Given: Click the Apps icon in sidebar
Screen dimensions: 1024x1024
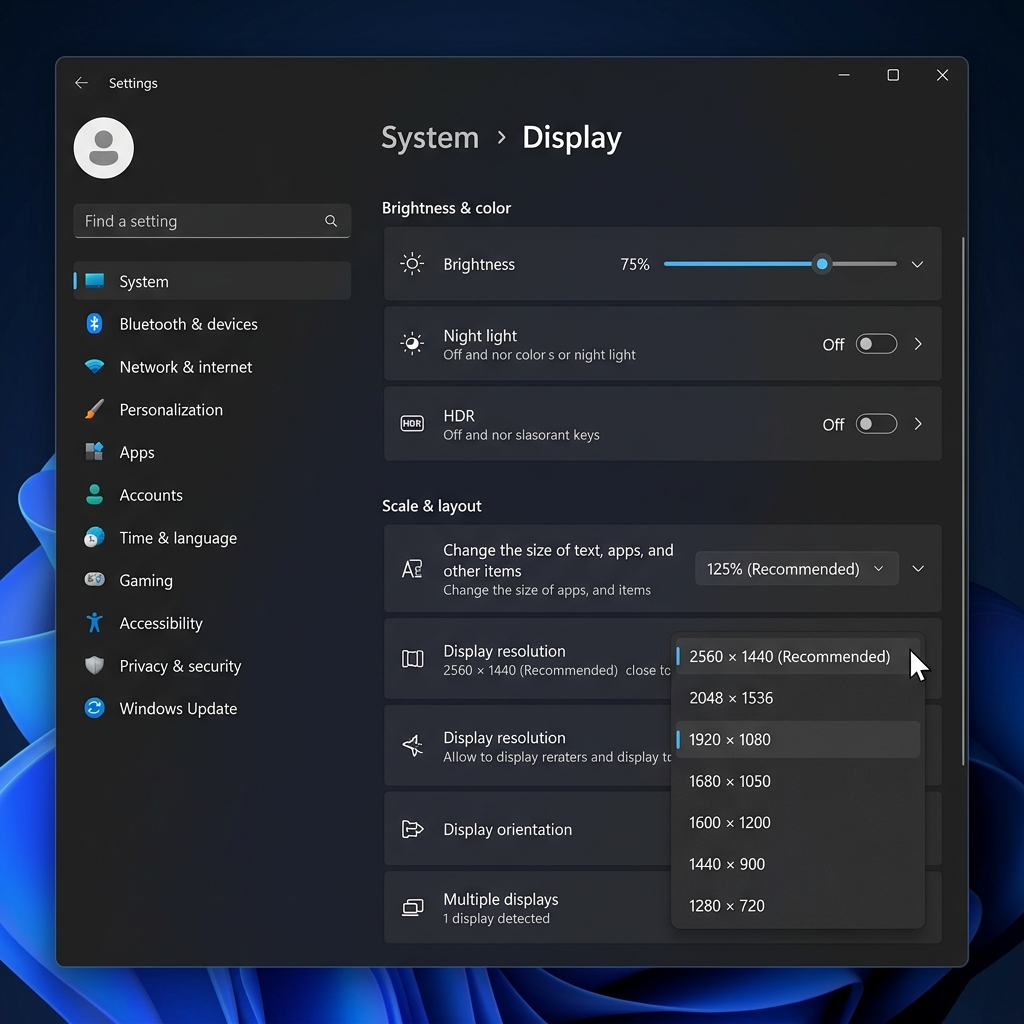Looking at the screenshot, I should tap(95, 451).
